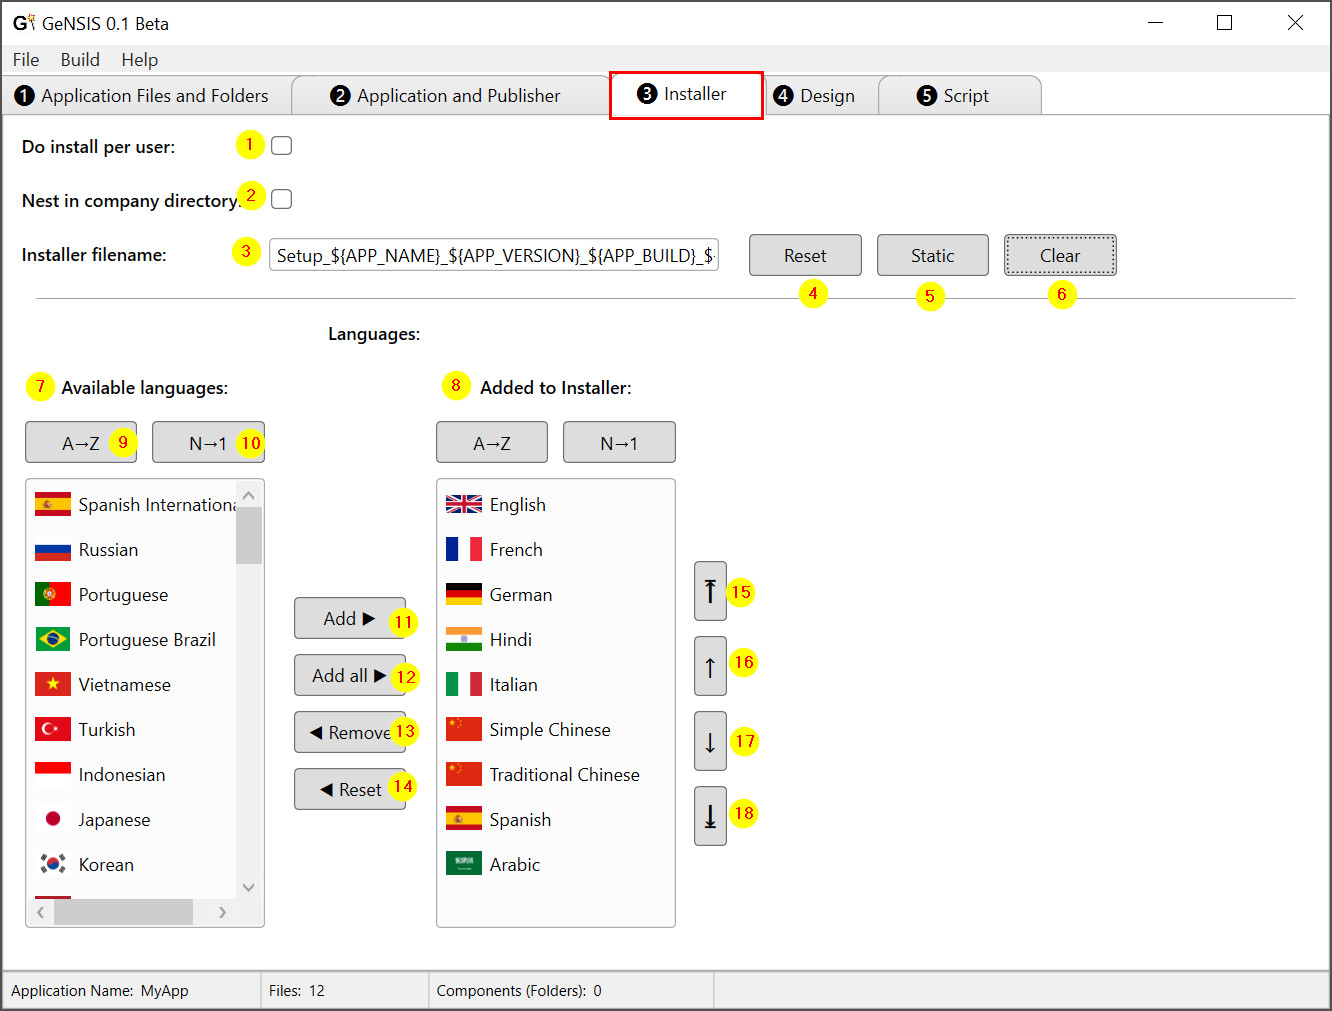This screenshot has height=1011, width=1332.
Task: Sort available languages N to 1
Action: click(x=208, y=442)
